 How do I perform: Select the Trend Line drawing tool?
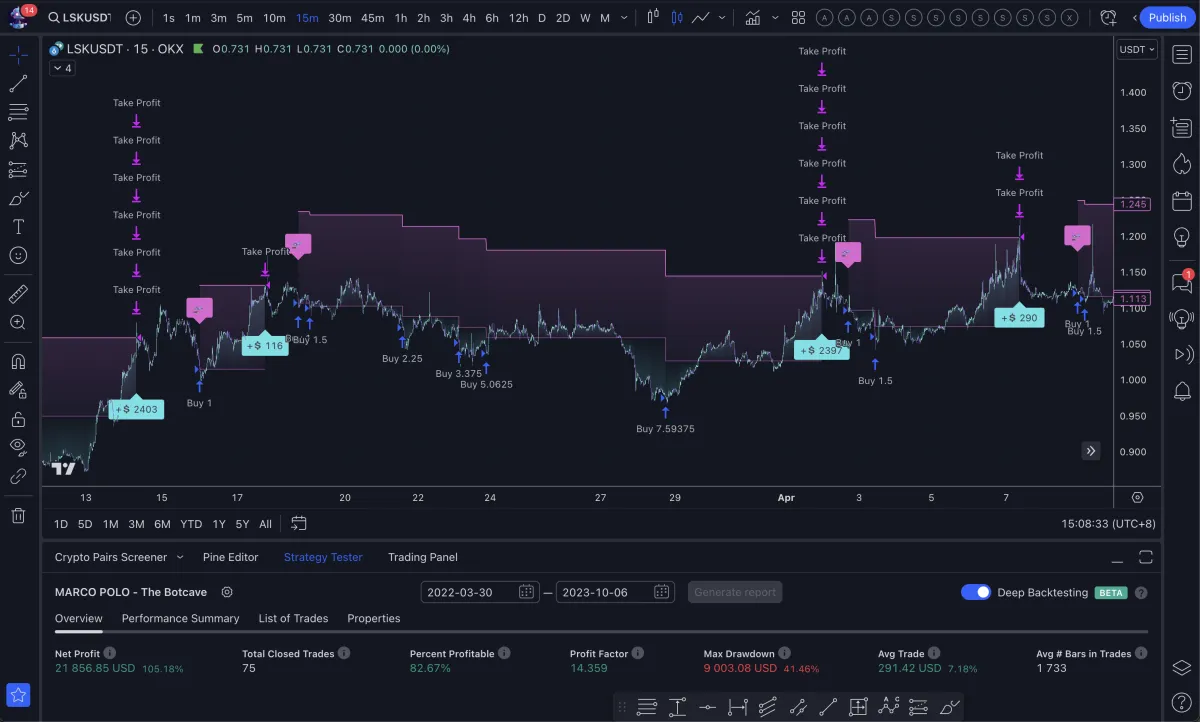(x=18, y=84)
